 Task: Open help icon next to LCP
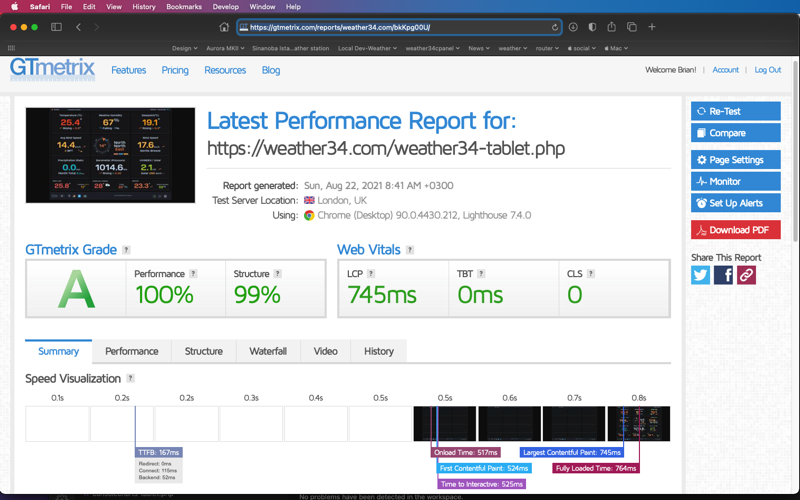coord(371,273)
